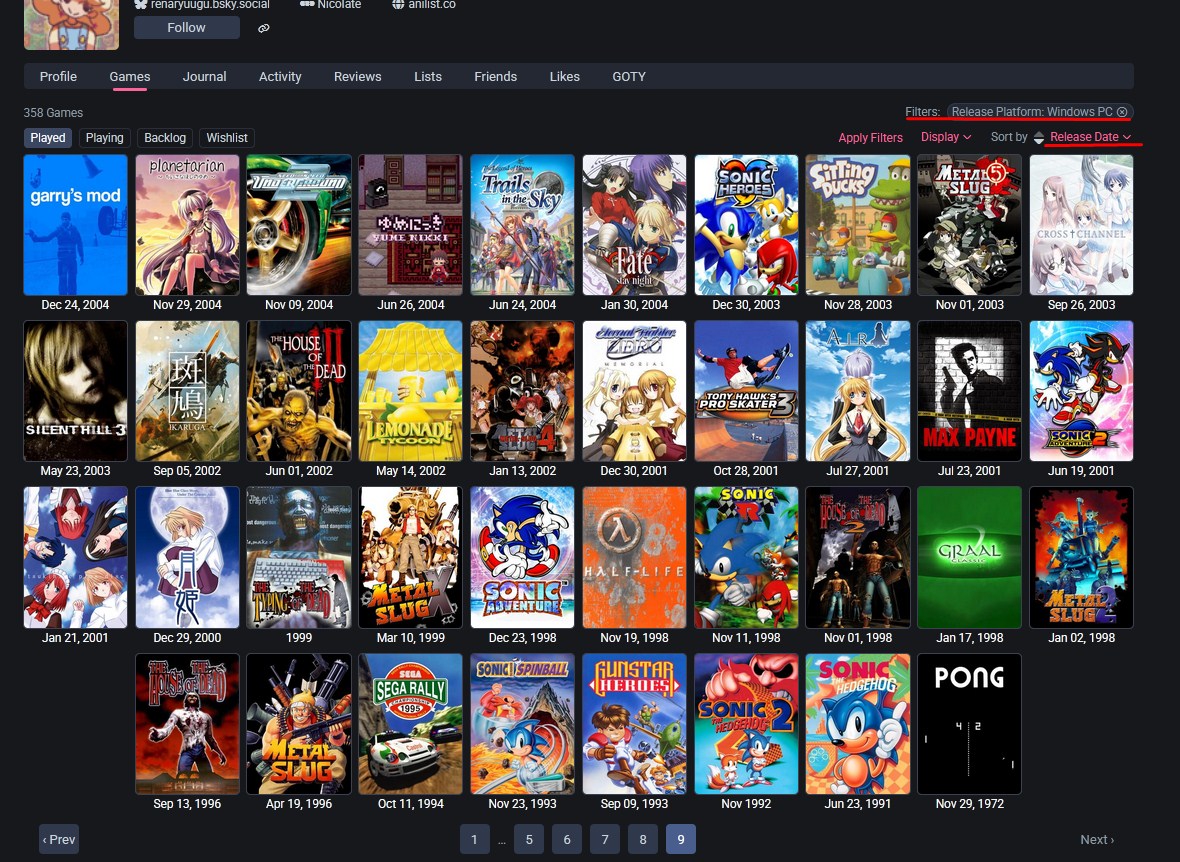Open the Silent Hill 3 cover
This screenshot has width=1180, height=862.
[75, 391]
